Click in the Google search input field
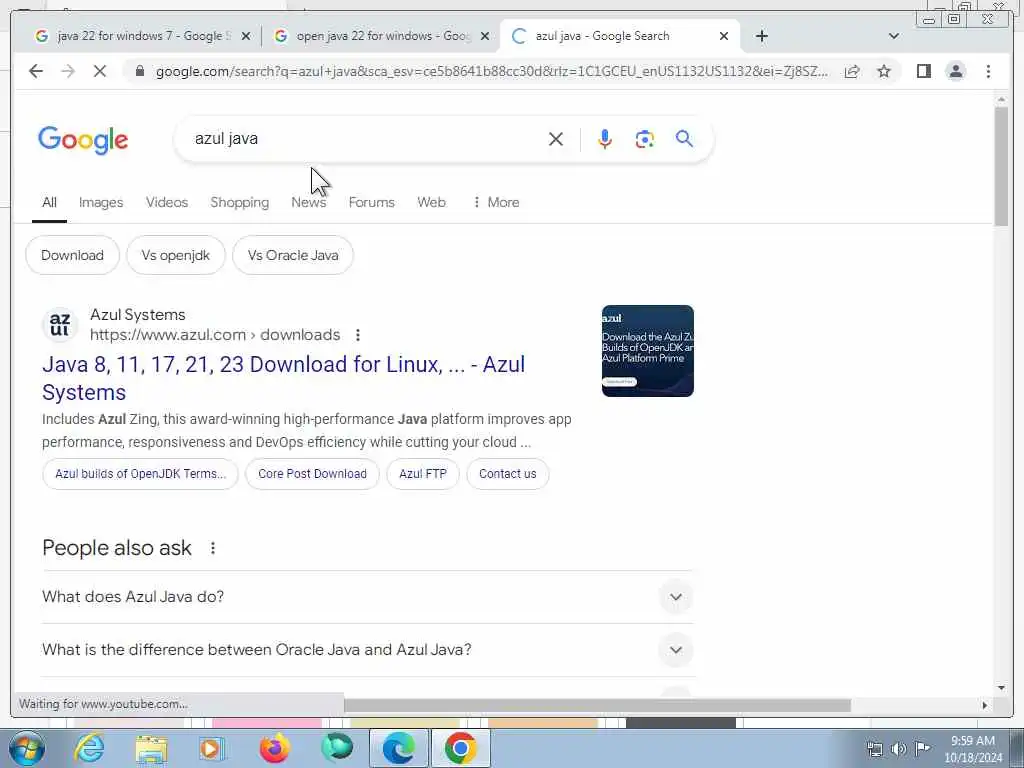The image size is (1024, 768). tap(366, 139)
